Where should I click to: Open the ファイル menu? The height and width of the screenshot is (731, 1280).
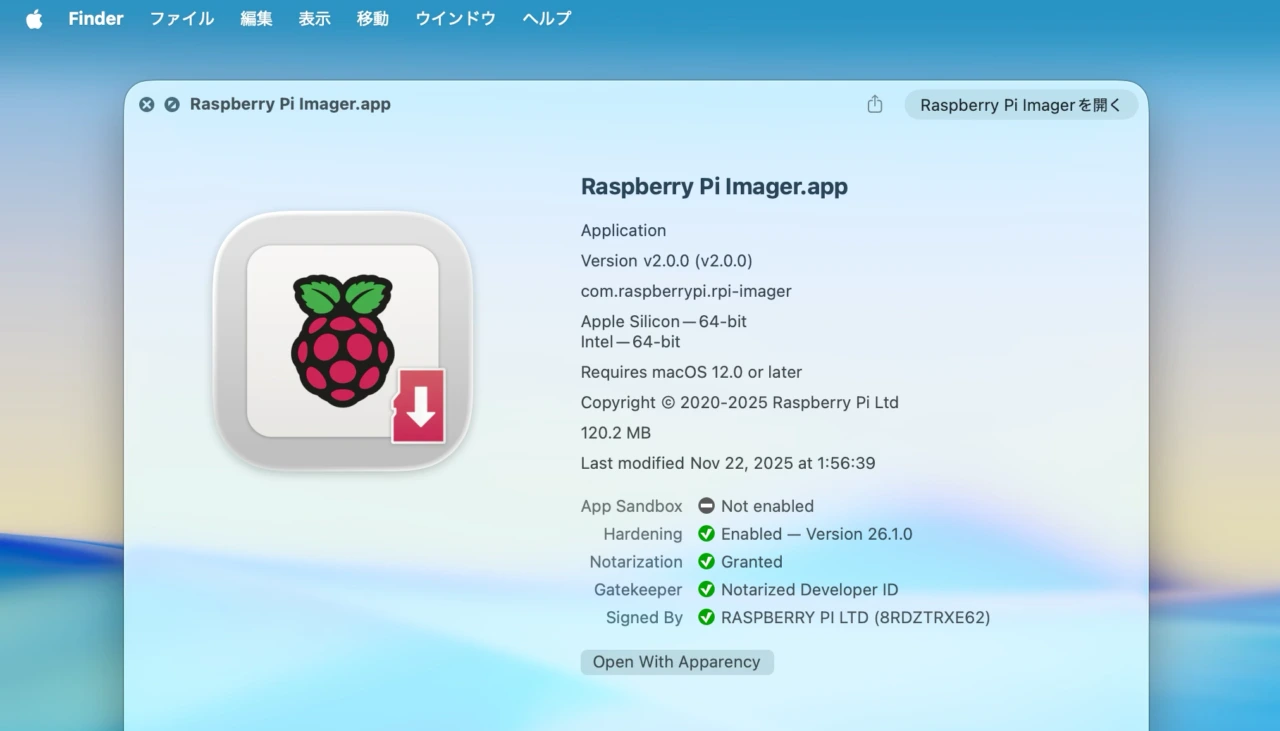tap(181, 18)
